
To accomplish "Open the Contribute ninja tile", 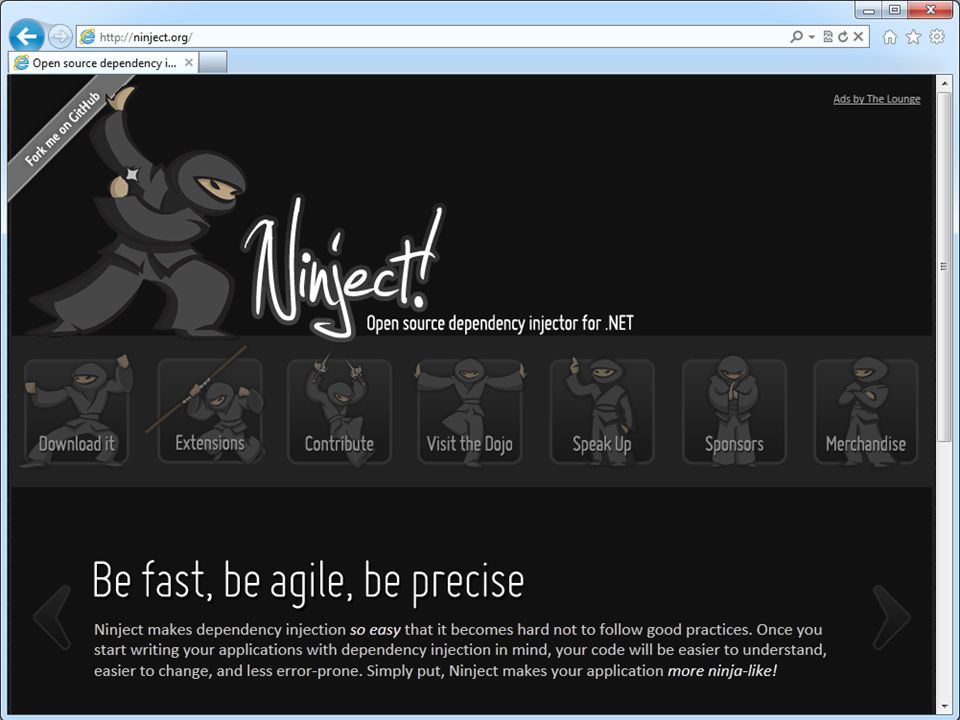I will (x=339, y=411).
